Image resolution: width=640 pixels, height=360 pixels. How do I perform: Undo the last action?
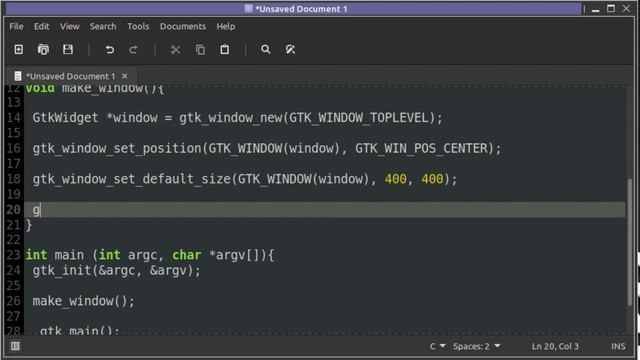coord(109,49)
